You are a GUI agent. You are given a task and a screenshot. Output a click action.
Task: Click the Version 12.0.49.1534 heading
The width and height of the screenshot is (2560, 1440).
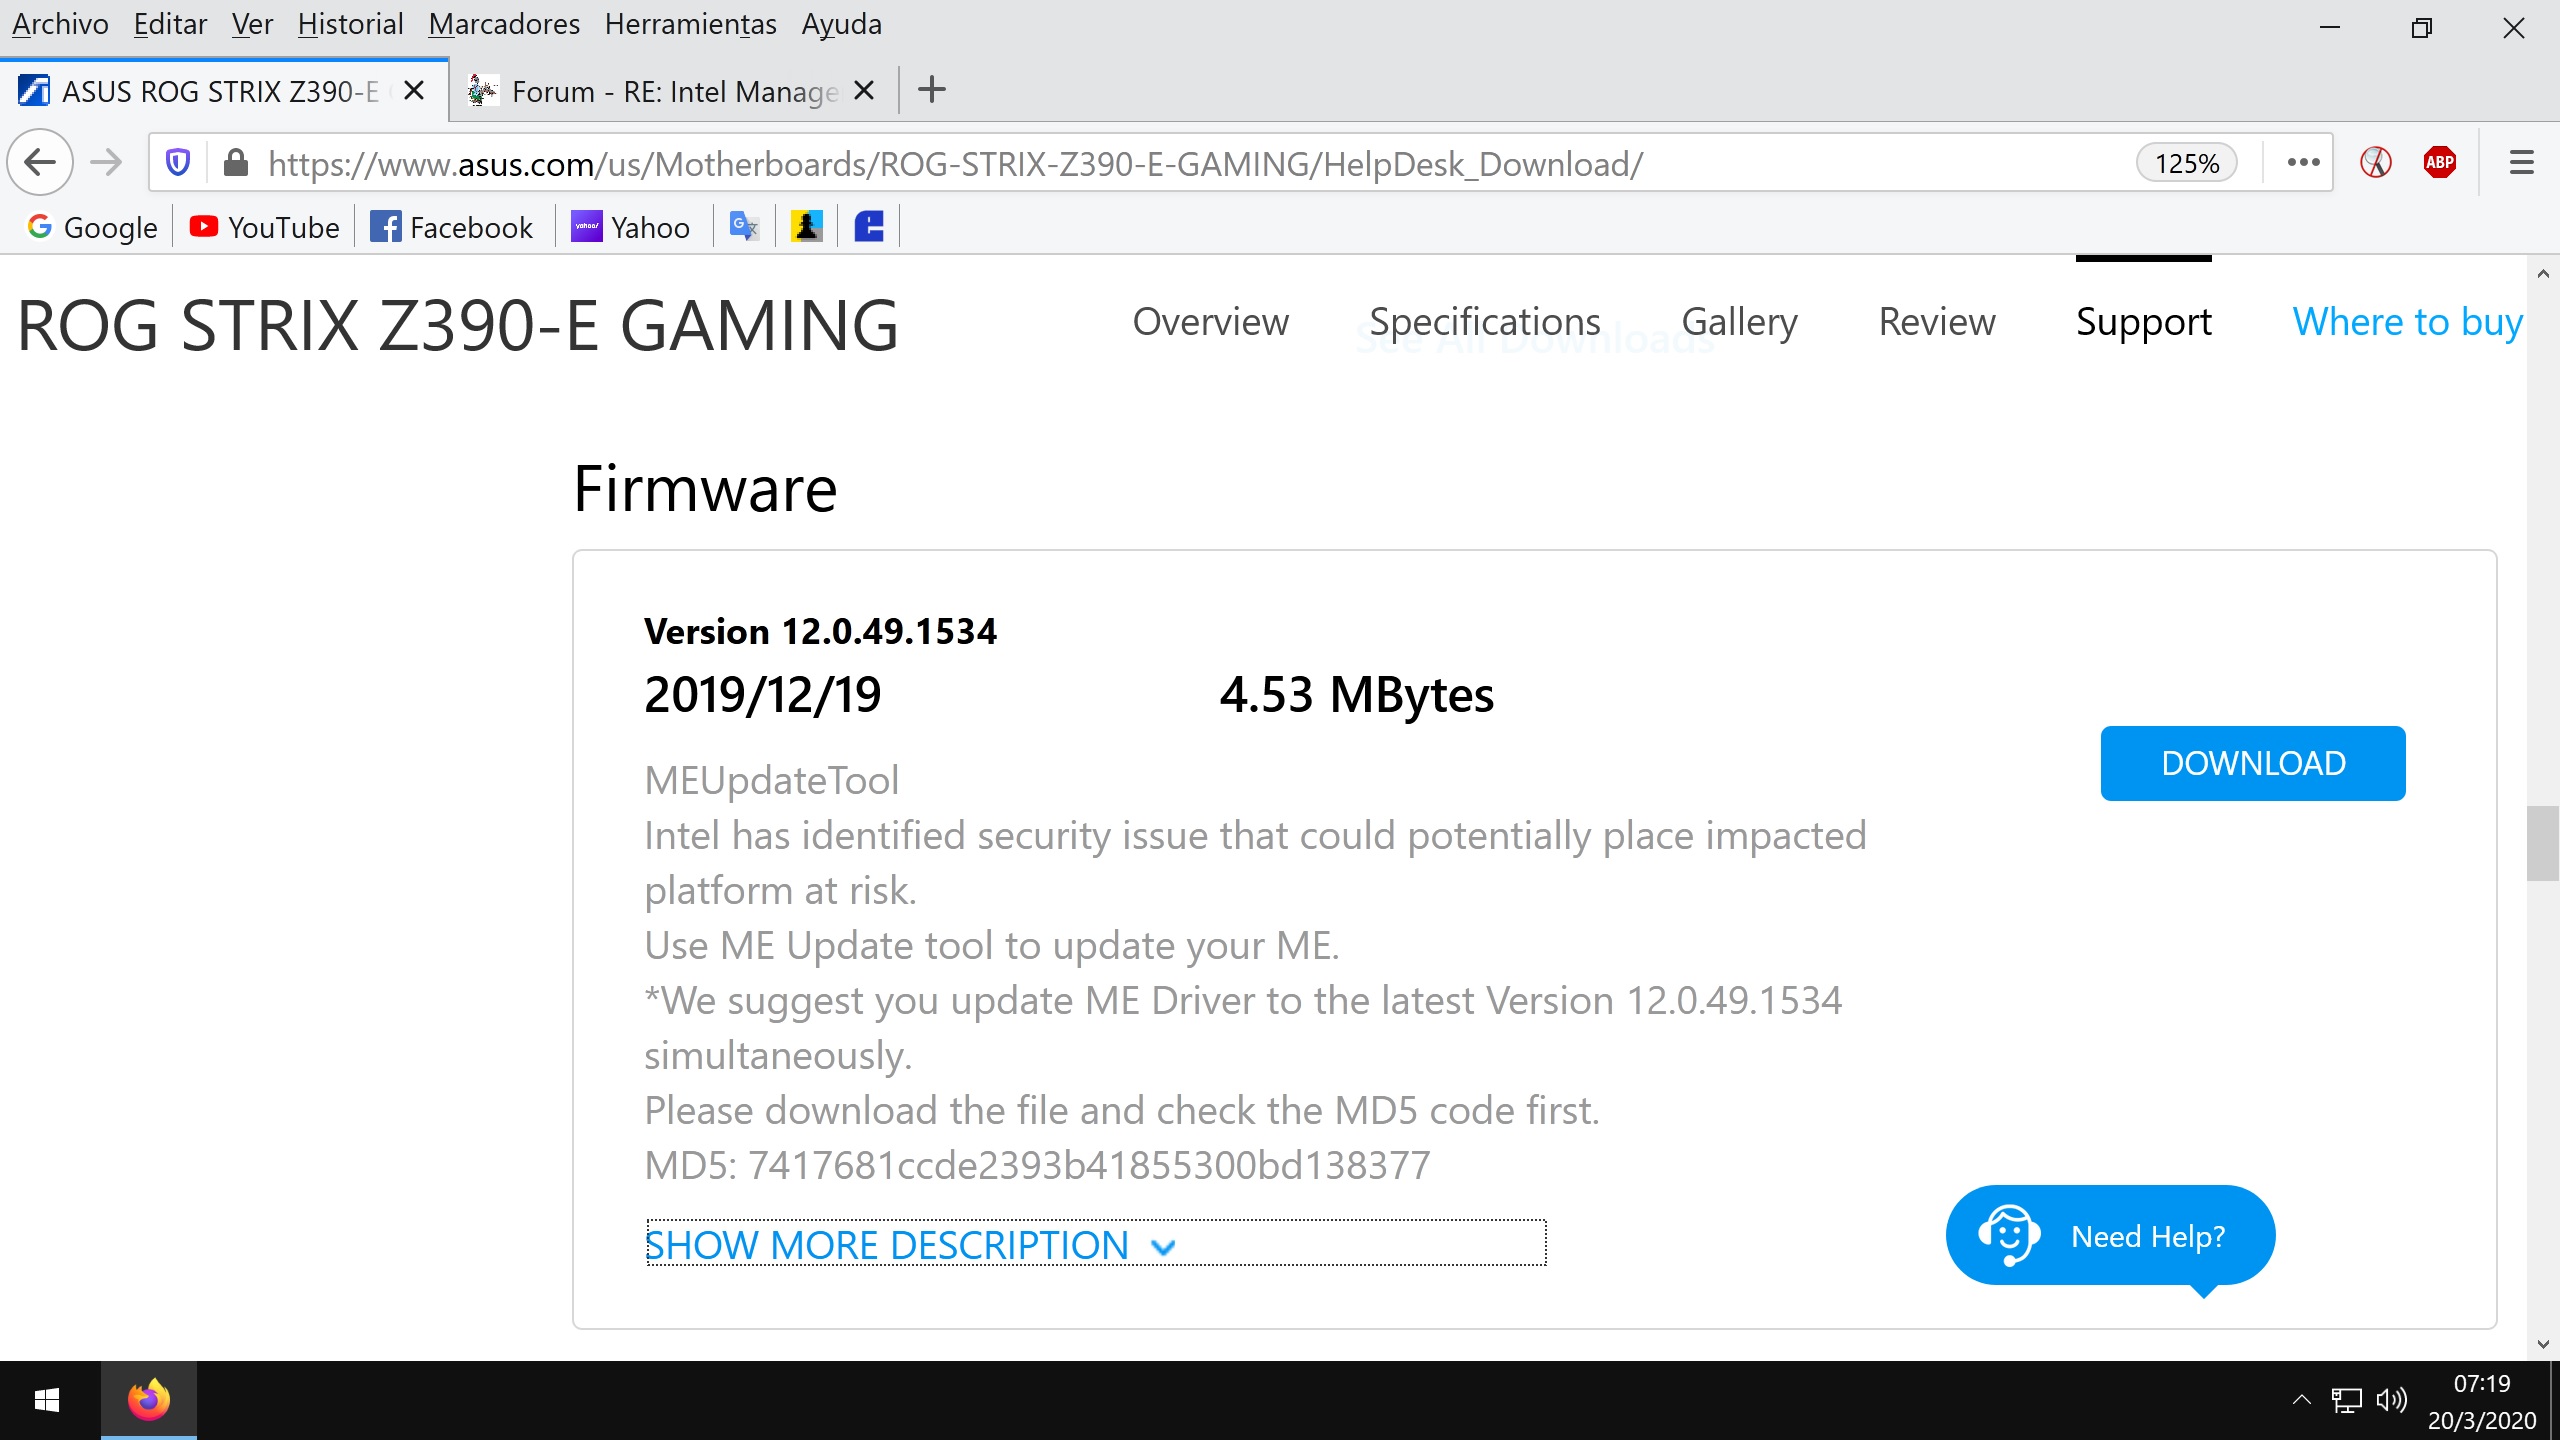click(x=820, y=632)
